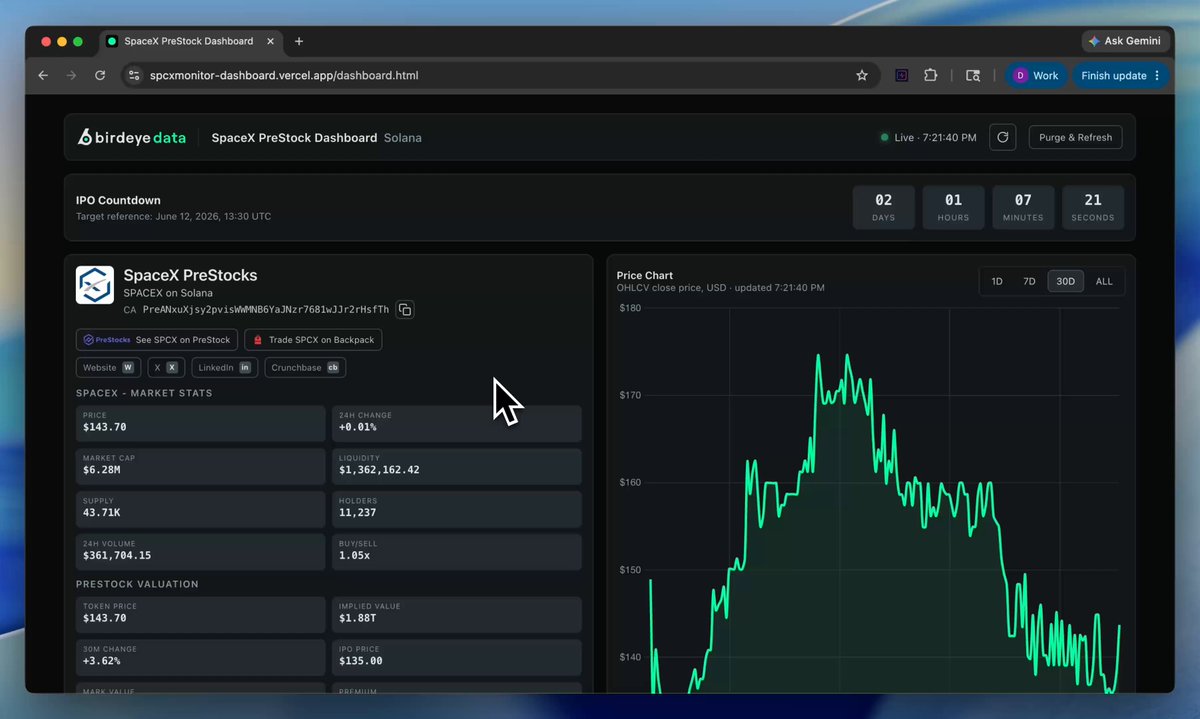The width and height of the screenshot is (1200, 719).
Task: Open the tab search icon beside Work profile
Action: click(973, 75)
